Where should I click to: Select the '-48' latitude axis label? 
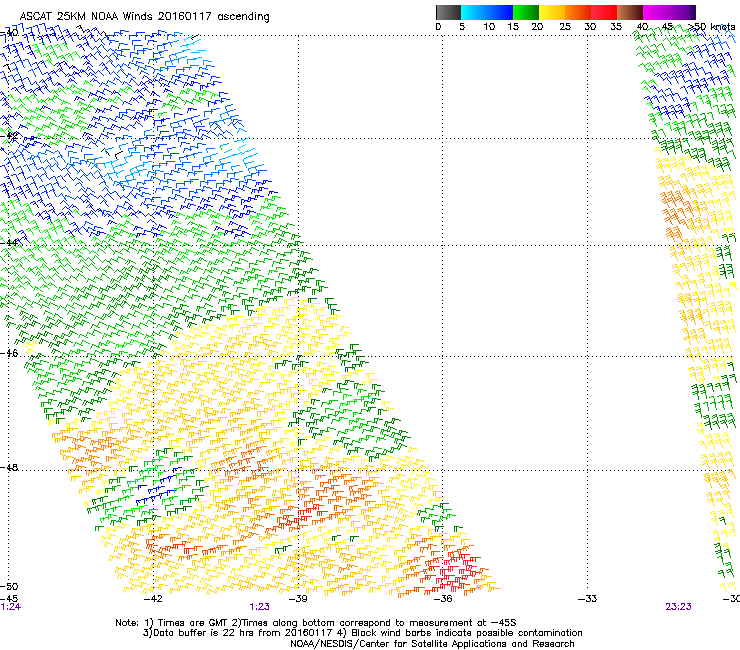(x=9, y=467)
